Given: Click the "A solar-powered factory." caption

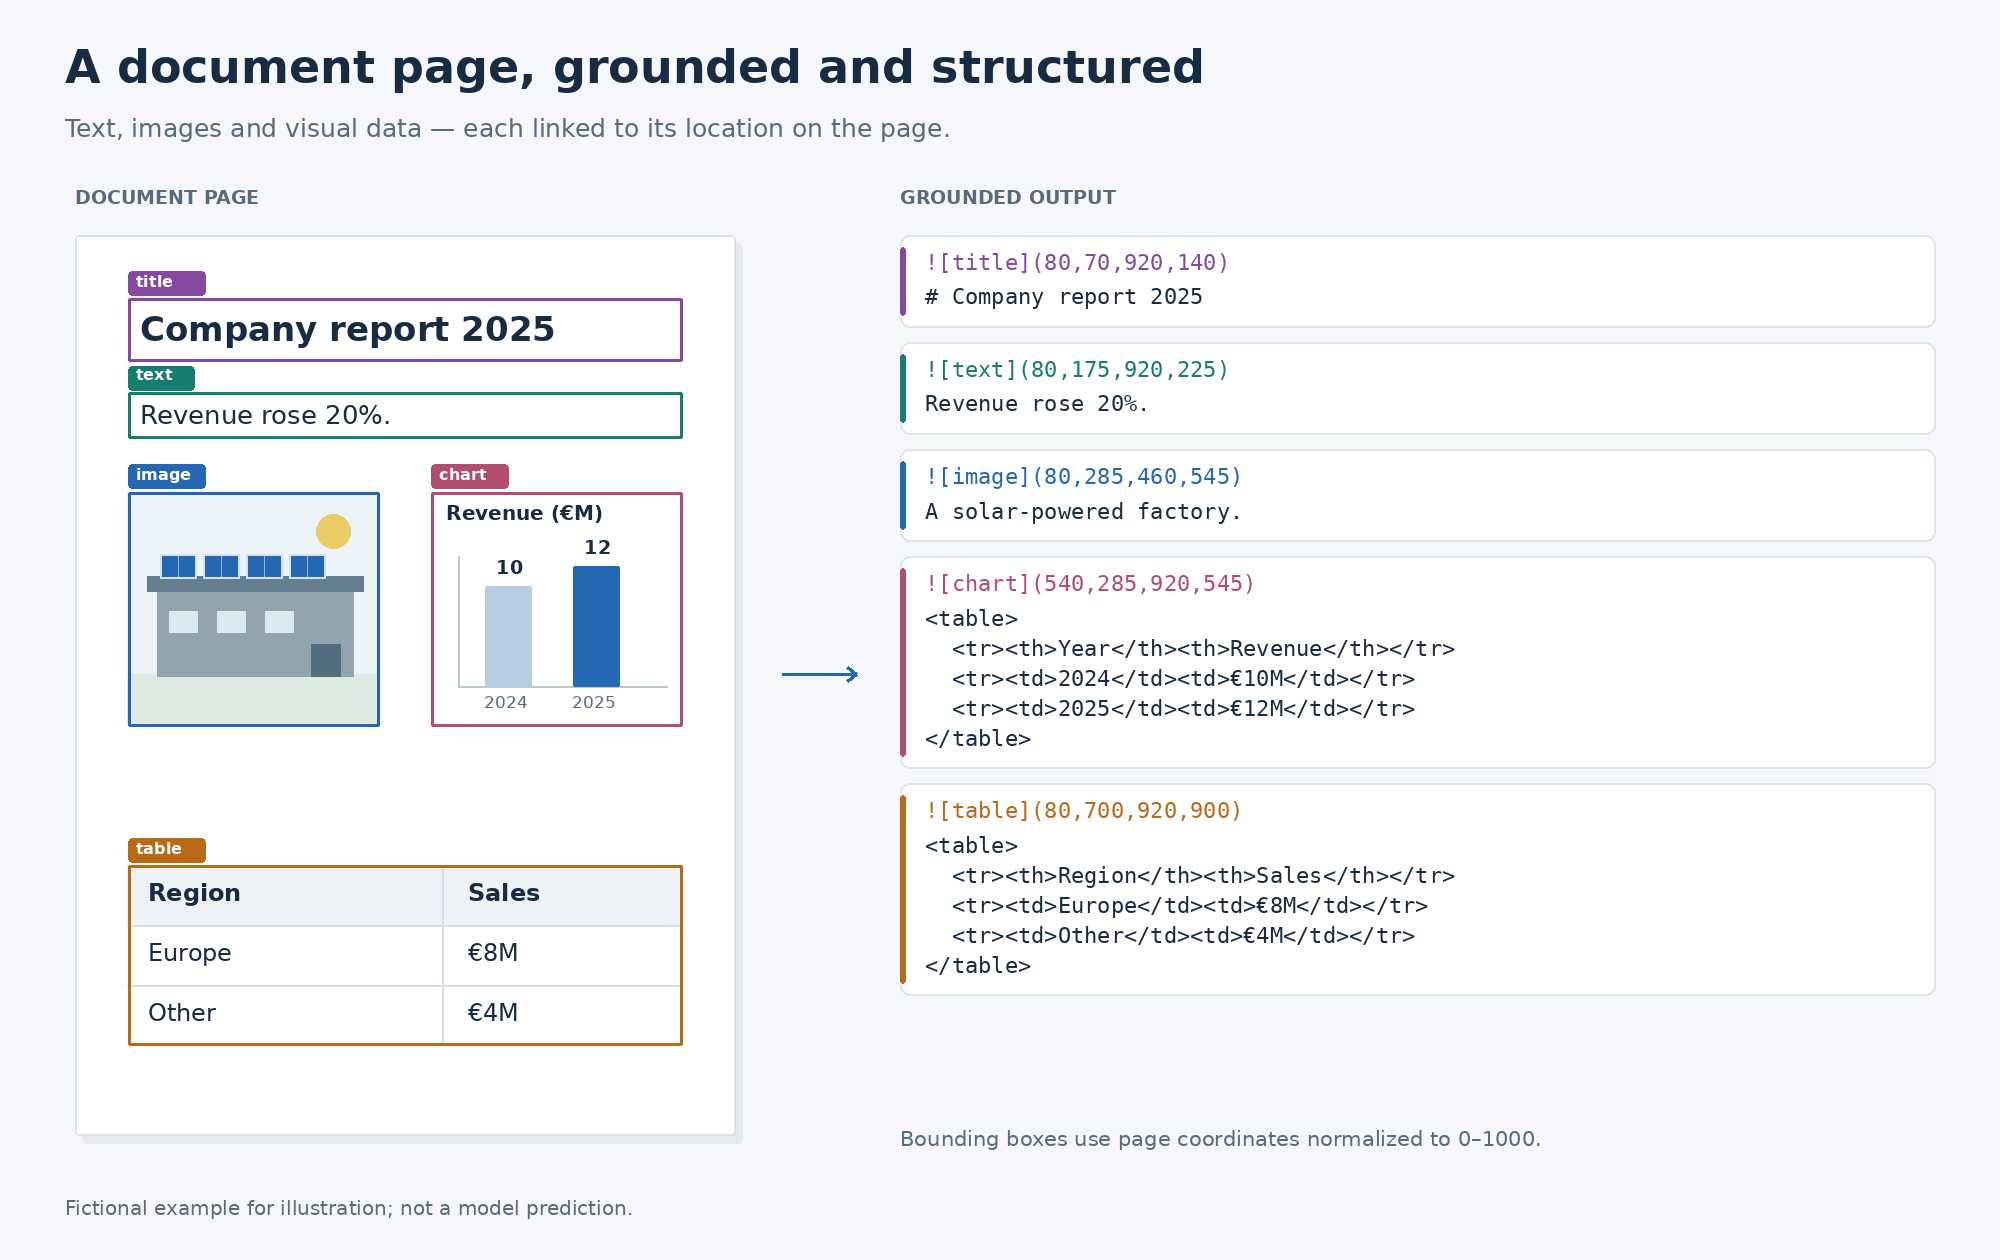Looking at the screenshot, I should point(1083,512).
